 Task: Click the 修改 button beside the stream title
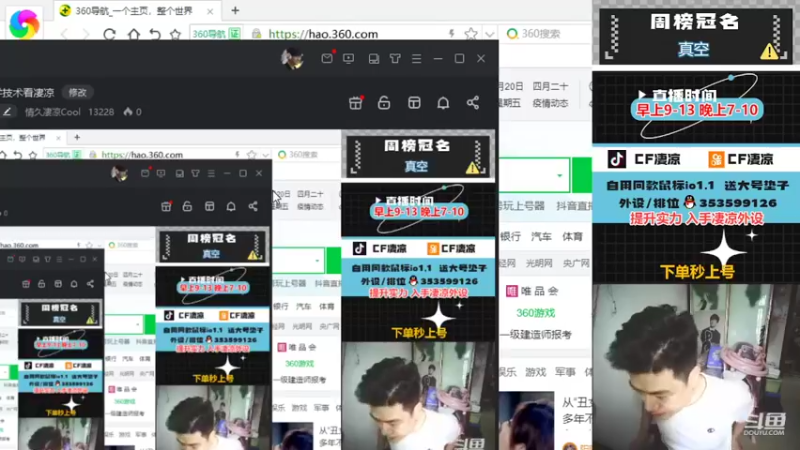coord(78,92)
